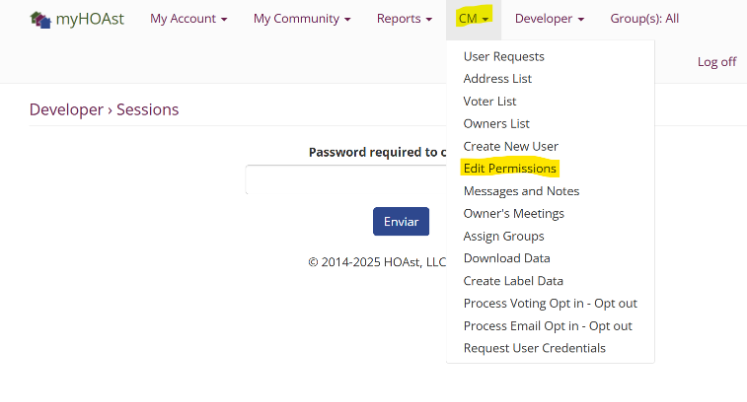Open the Address List menu item
747x402 pixels.
(x=497, y=79)
